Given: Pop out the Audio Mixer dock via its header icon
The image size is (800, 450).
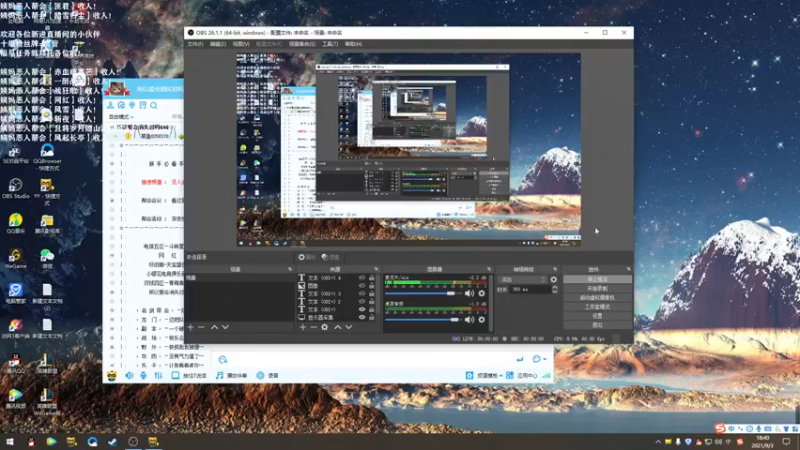Looking at the screenshot, I should coord(489,269).
